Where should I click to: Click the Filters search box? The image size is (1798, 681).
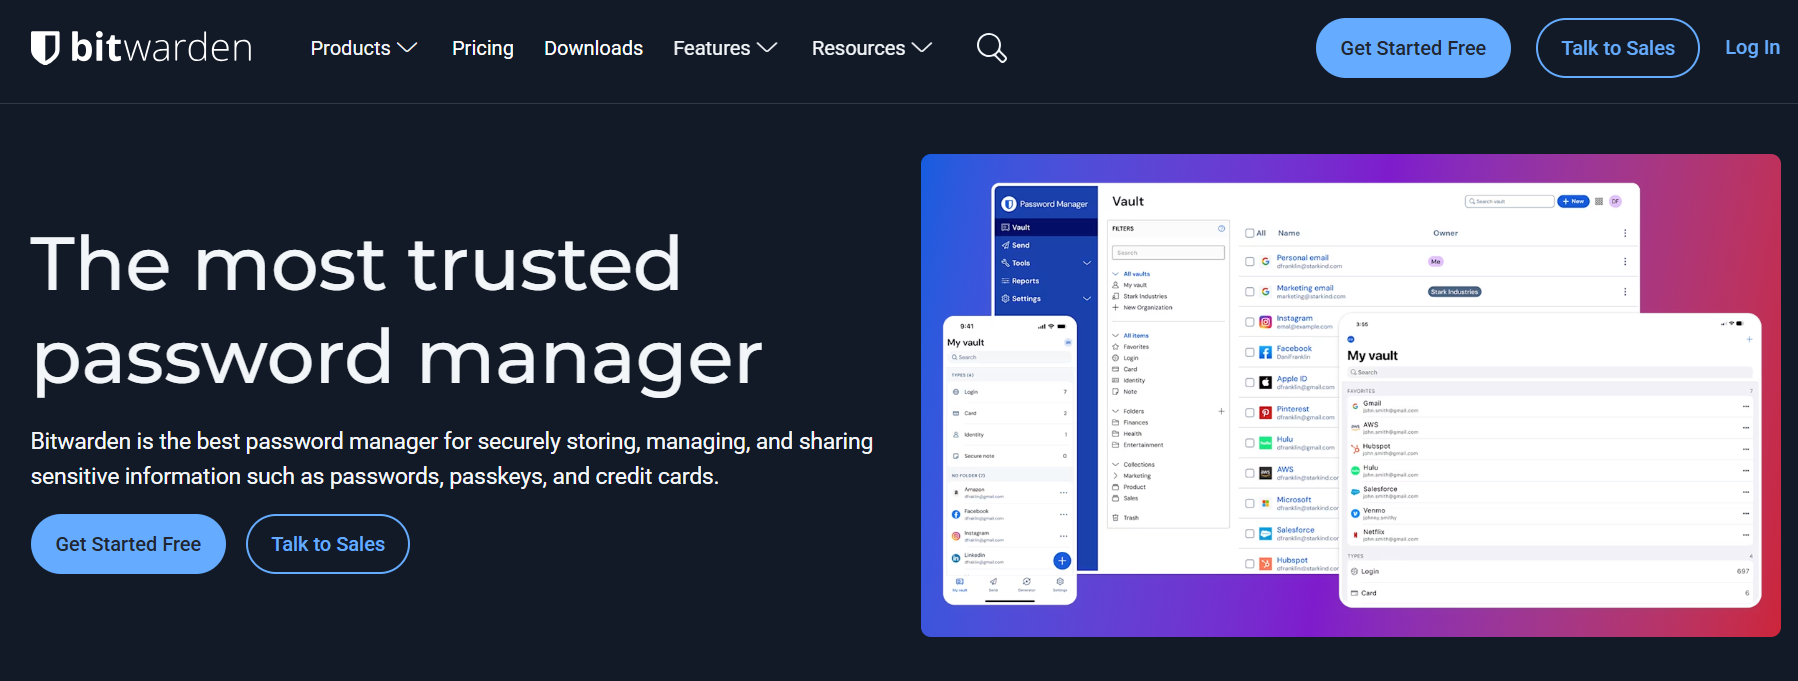tap(1168, 253)
